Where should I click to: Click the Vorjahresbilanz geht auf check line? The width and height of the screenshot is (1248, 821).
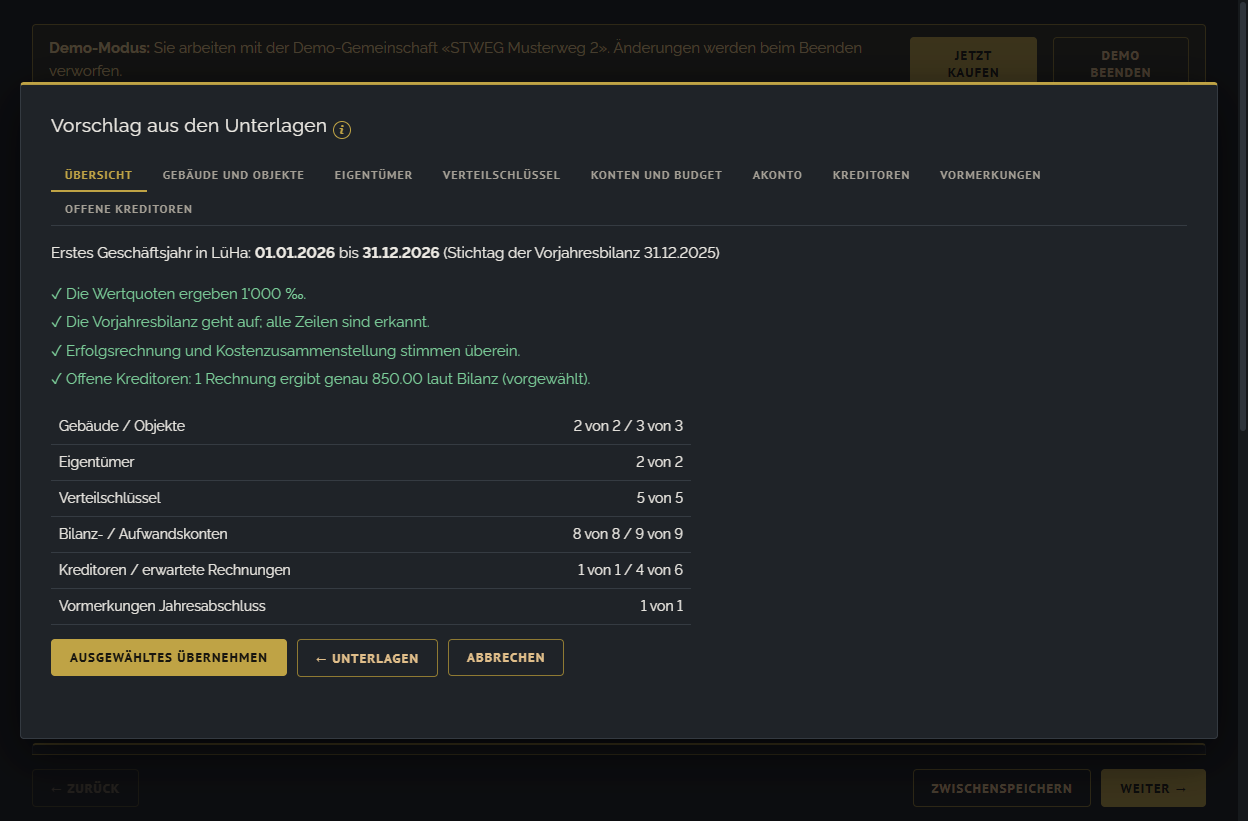[x=240, y=322]
